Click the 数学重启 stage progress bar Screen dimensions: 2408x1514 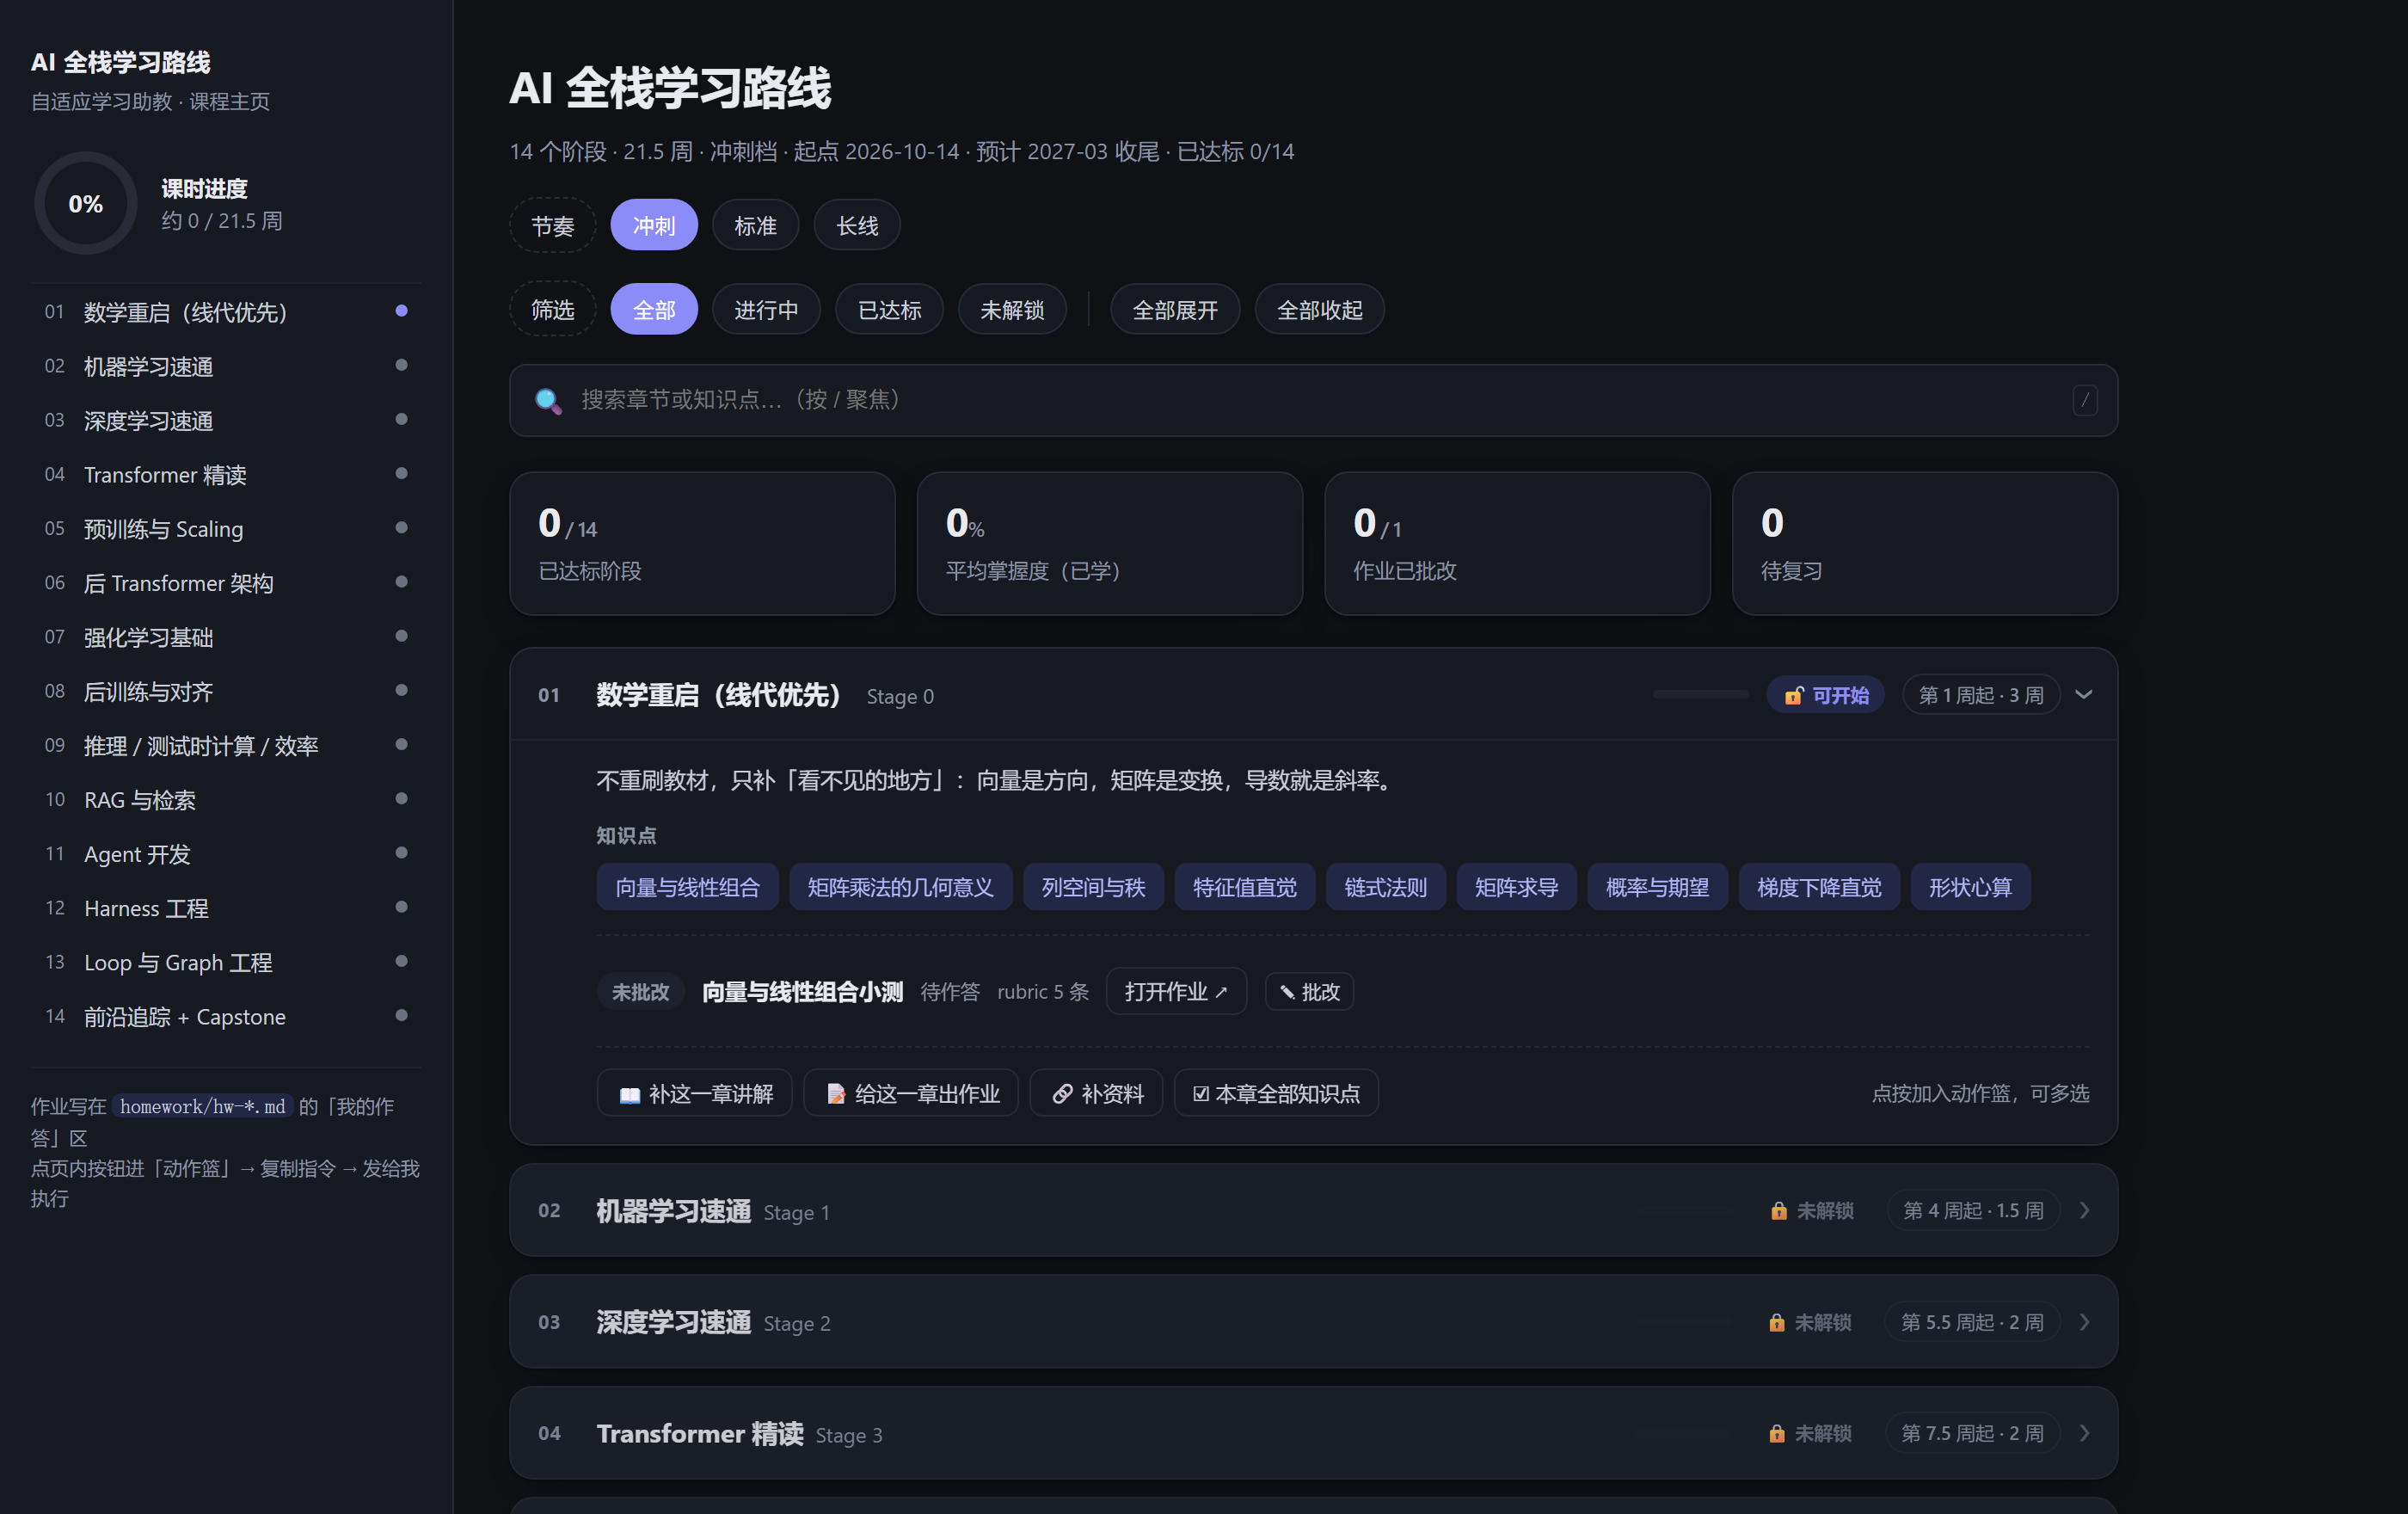pyautogui.click(x=1701, y=695)
